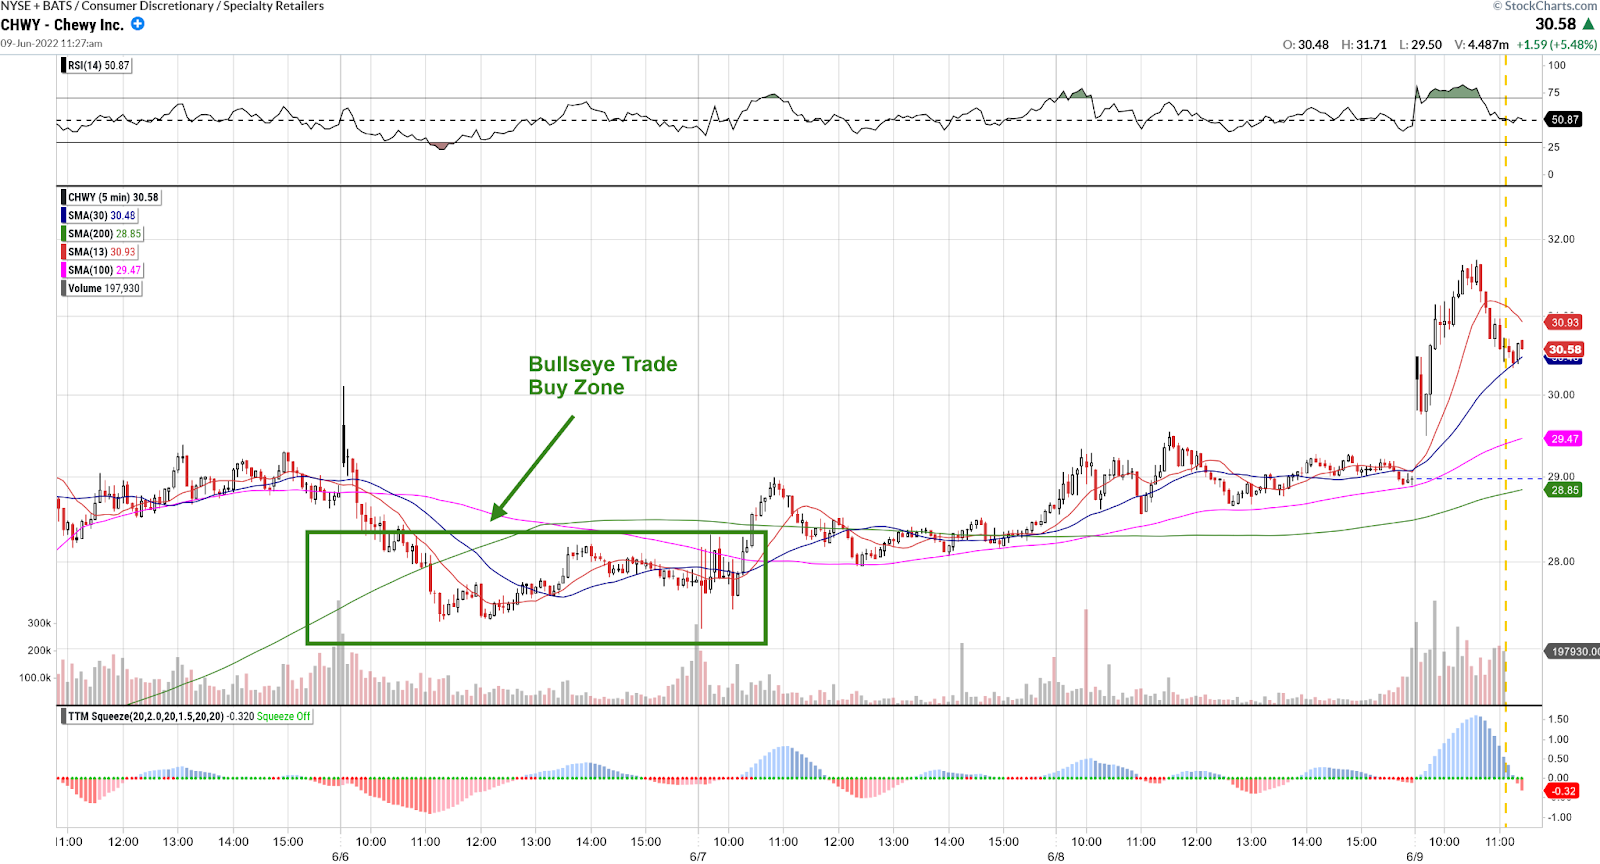Click the magenta 29.47 price axis tag
Screen dimensions: 1600x864
(1565, 439)
